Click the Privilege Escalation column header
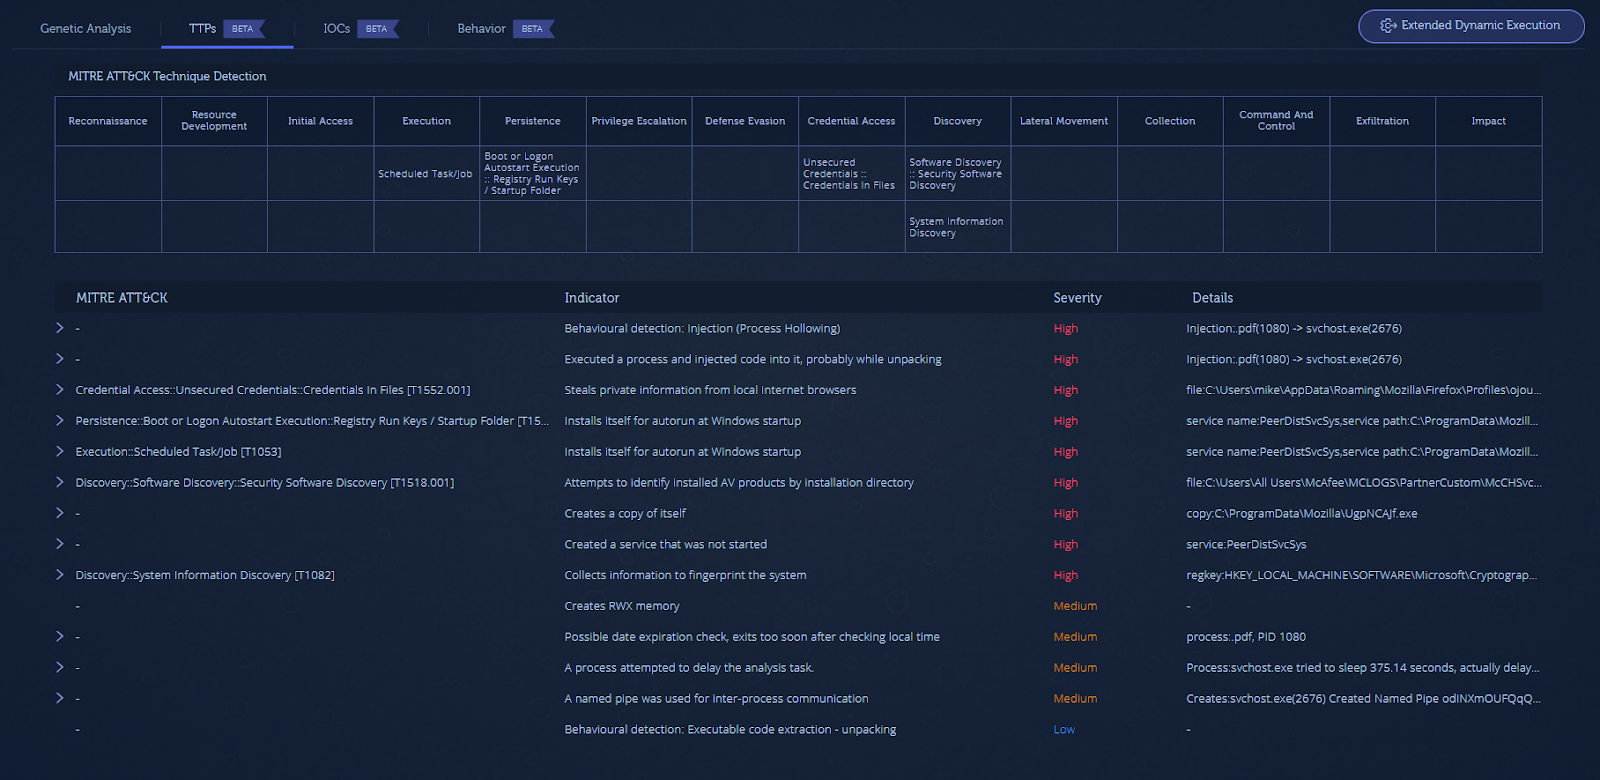 639,121
